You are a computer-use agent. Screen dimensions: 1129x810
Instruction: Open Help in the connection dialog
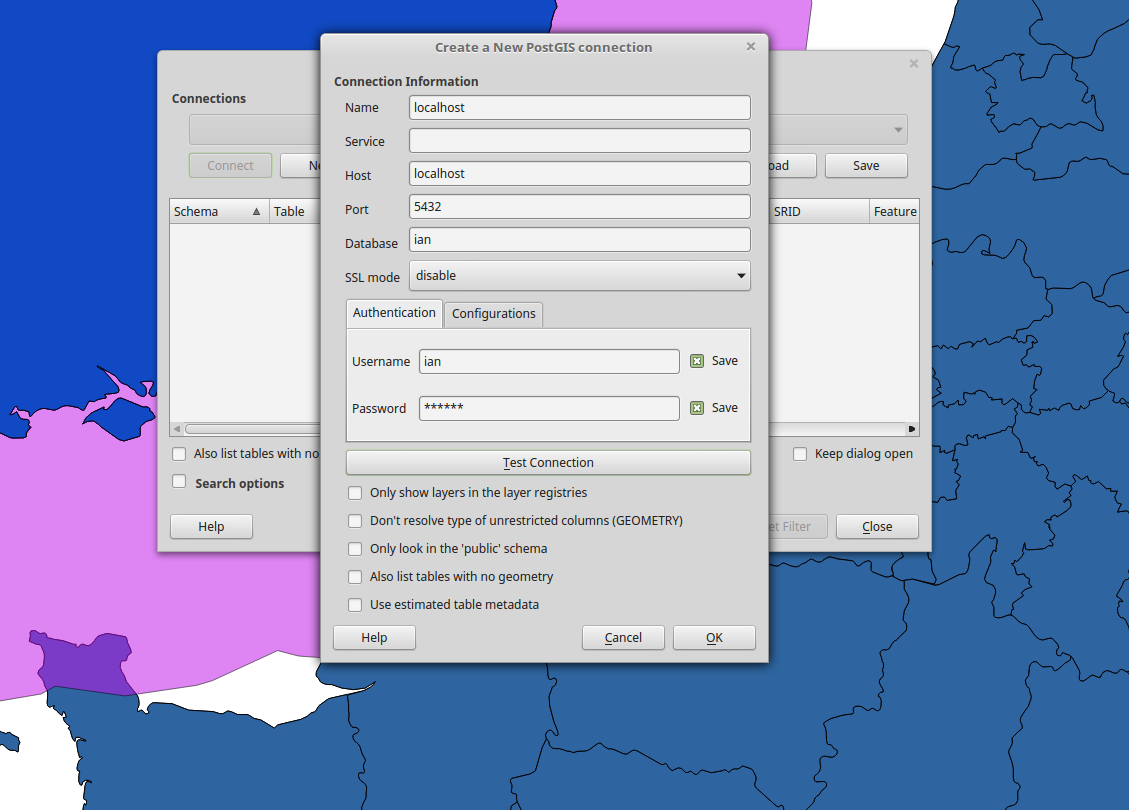pyautogui.click(x=374, y=638)
